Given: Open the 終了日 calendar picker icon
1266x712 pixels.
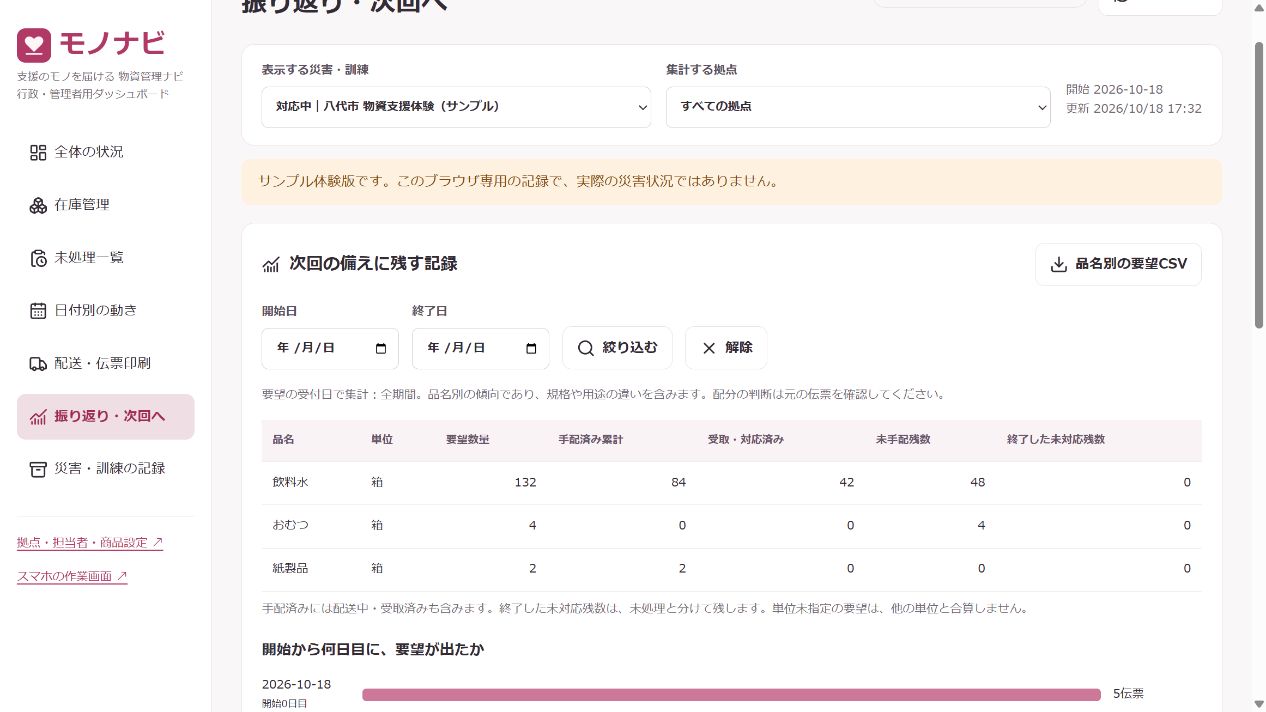Looking at the screenshot, I should point(531,349).
